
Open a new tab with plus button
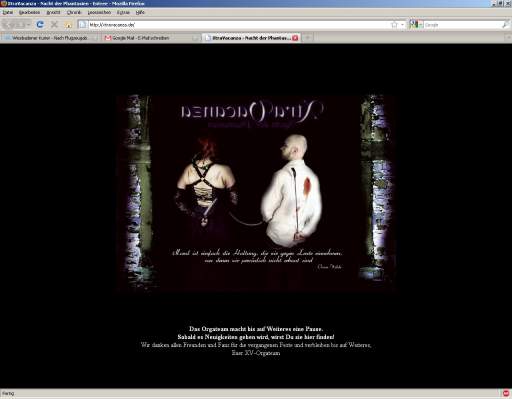[x=308, y=38]
